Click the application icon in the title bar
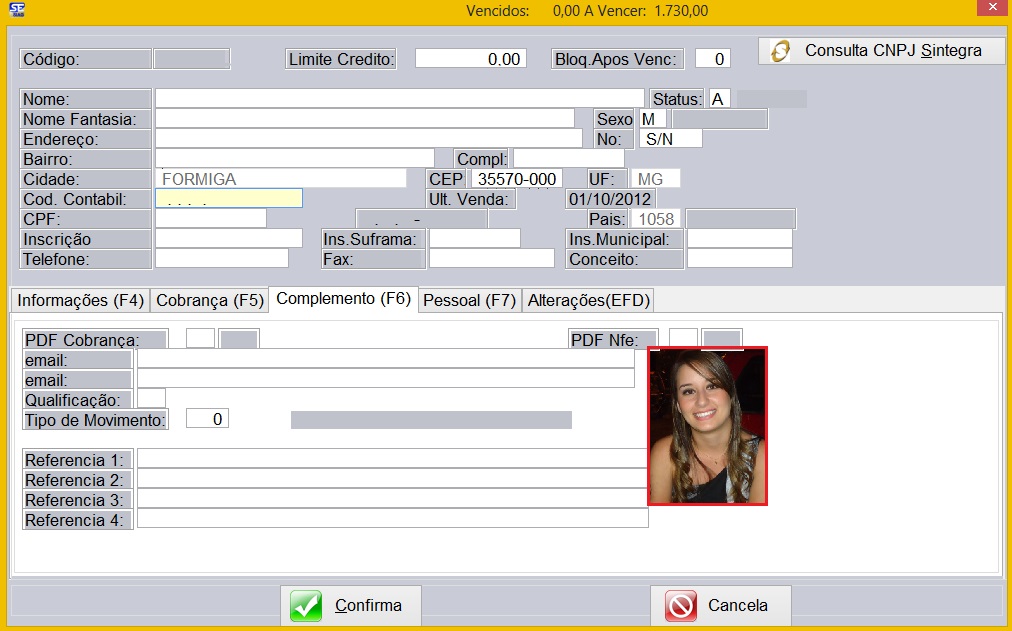 [x=17, y=11]
